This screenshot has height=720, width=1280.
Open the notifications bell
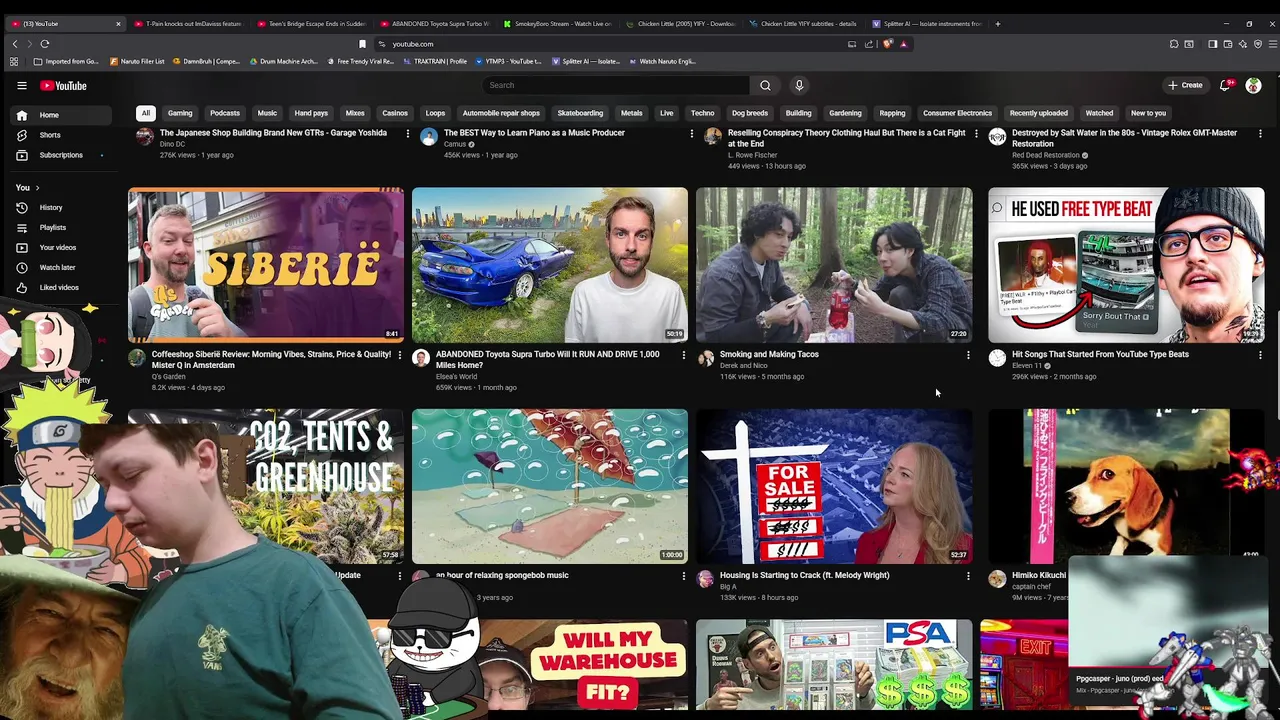coord(1225,85)
